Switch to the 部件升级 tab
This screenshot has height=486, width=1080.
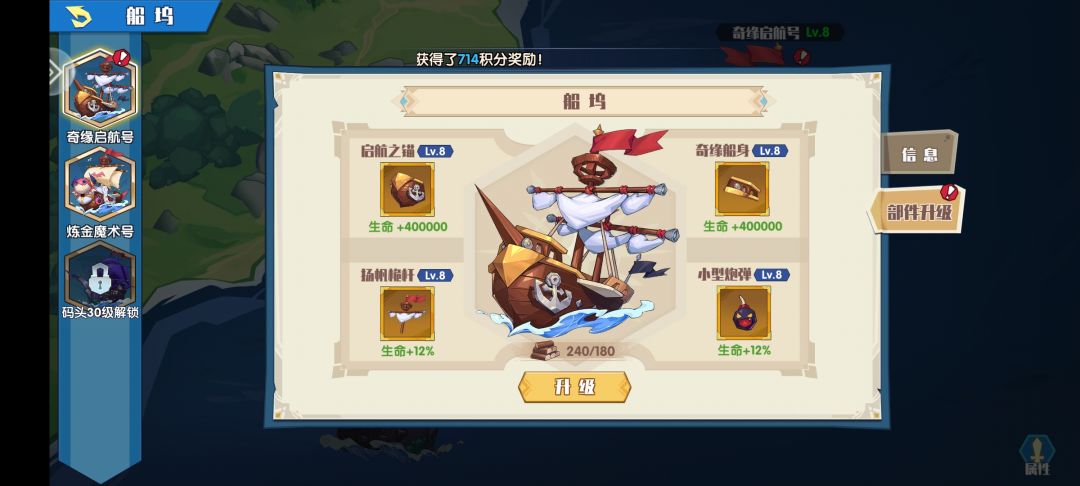pyautogui.click(x=917, y=211)
